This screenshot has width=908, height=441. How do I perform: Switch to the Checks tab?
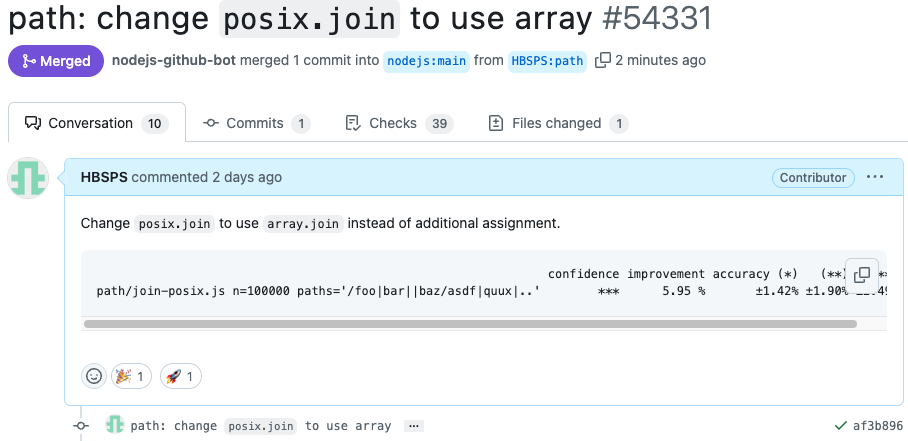click(399, 123)
